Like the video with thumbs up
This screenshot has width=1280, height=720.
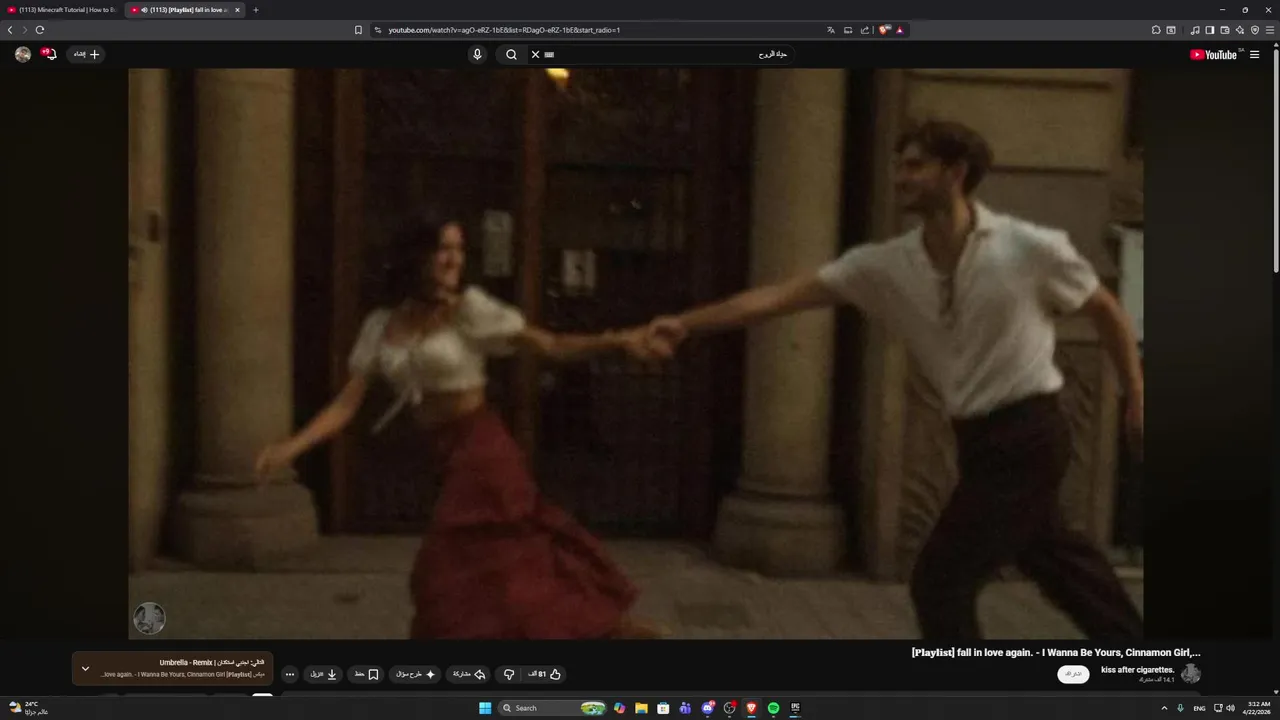pyautogui.click(x=545, y=674)
